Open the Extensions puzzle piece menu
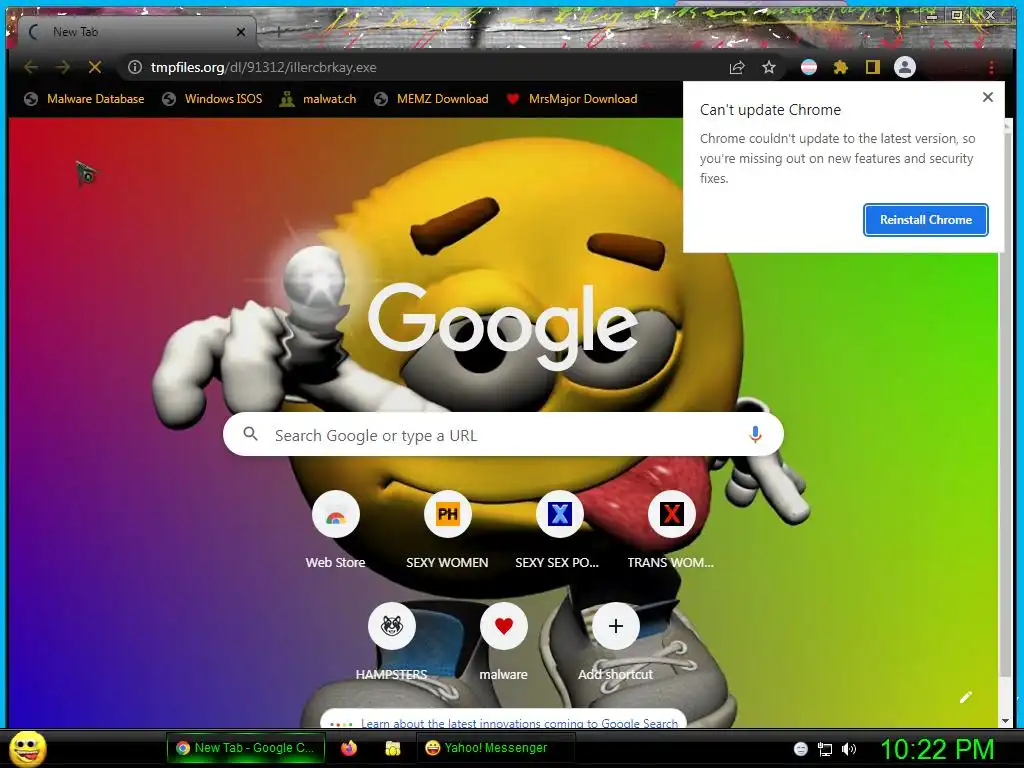Screen dimensions: 1024x768 point(840,67)
